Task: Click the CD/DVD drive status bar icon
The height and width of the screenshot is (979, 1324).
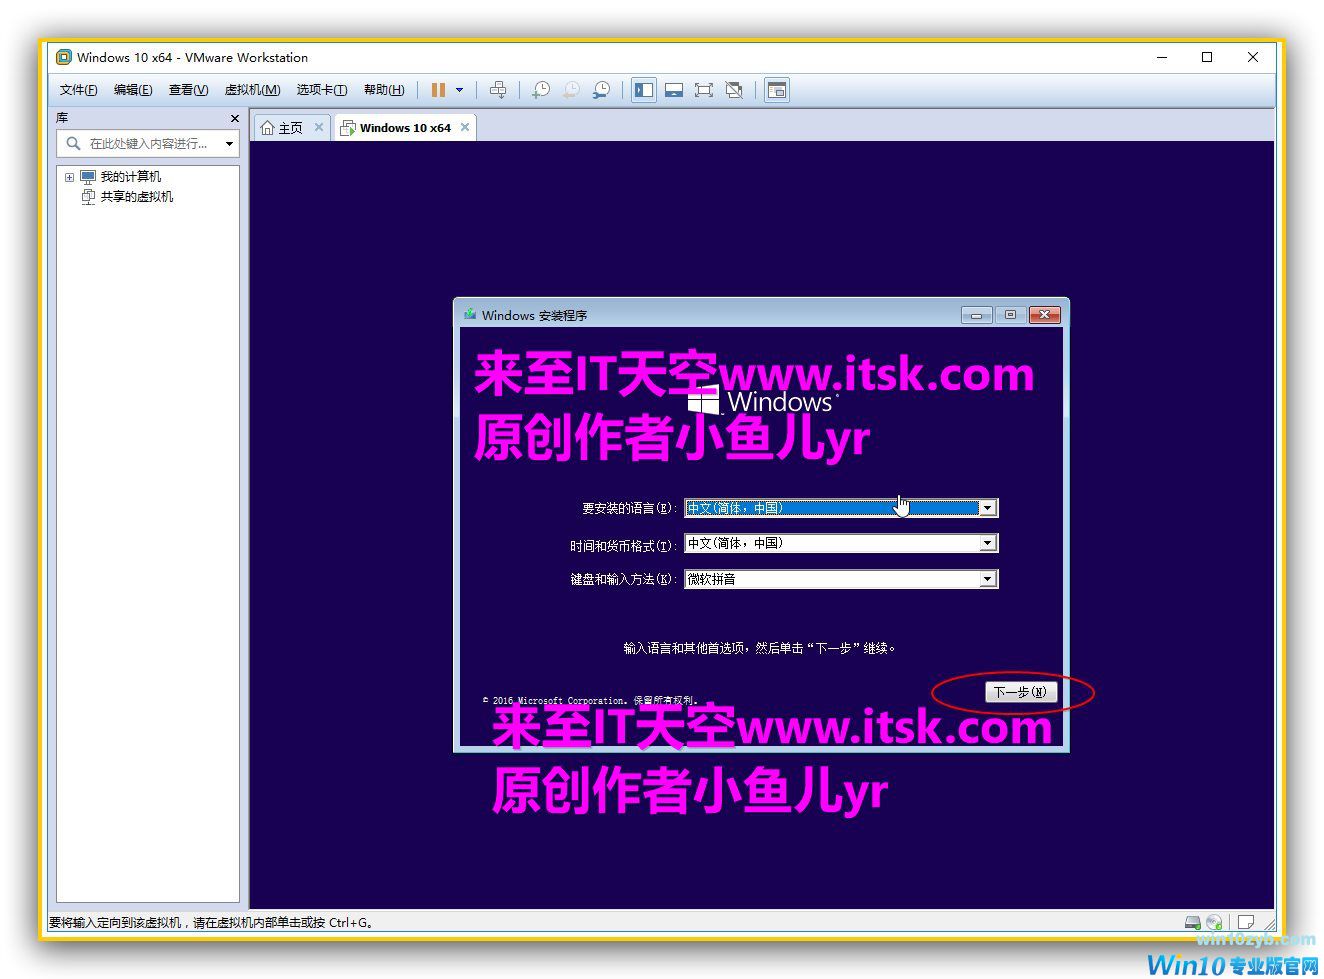Action: click(x=1214, y=922)
